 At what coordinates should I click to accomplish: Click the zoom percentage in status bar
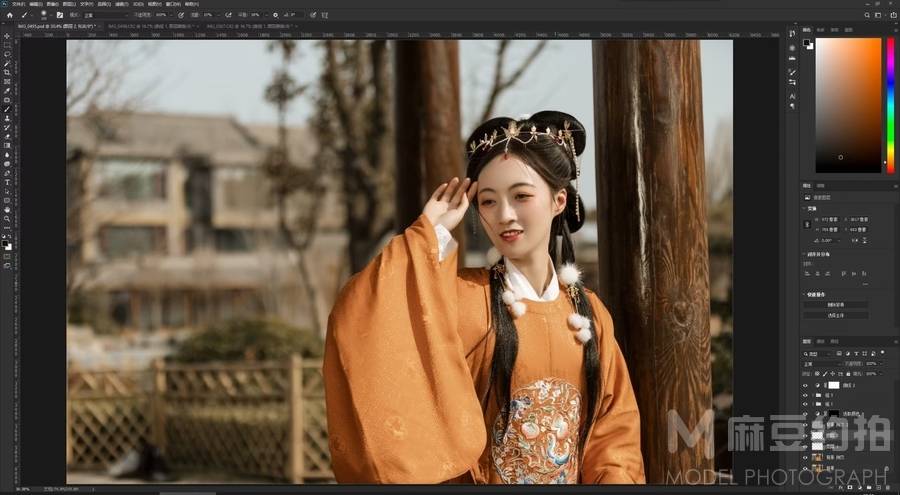[22, 489]
